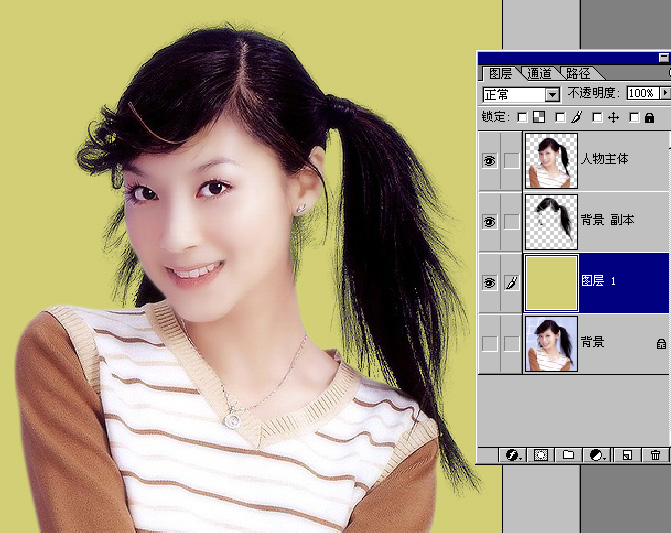Image resolution: width=671 pixels, height=533 pixels.
Task: Switch to the 图层 tab
Action: [x=500, y=74]
